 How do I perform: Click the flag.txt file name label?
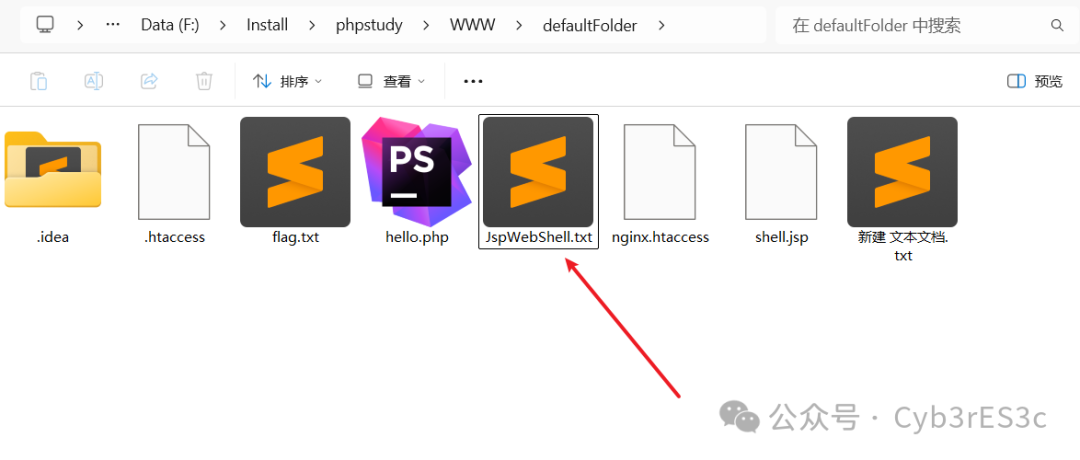click(x=295, y=238)
